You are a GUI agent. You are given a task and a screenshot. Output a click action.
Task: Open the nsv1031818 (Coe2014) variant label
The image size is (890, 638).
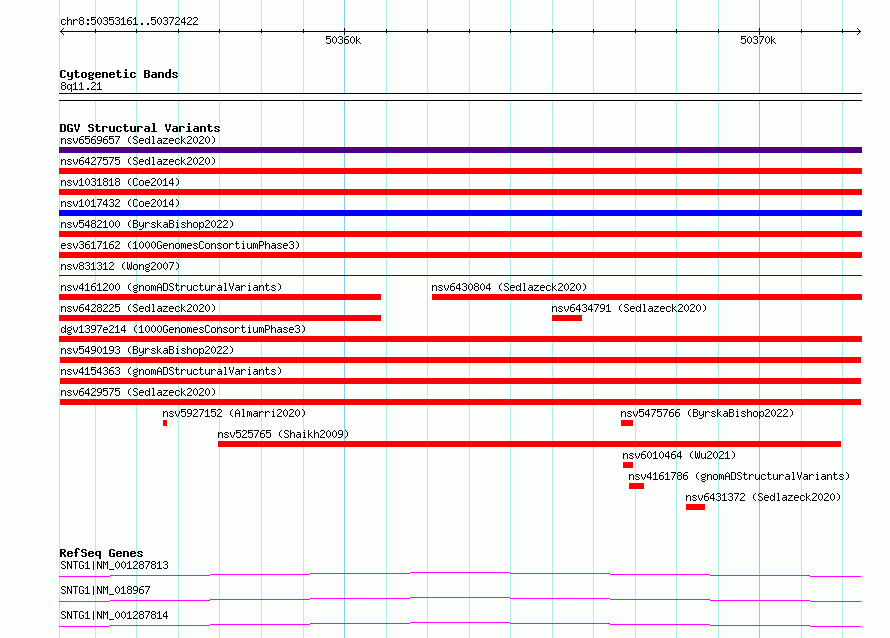pos(120,182)
